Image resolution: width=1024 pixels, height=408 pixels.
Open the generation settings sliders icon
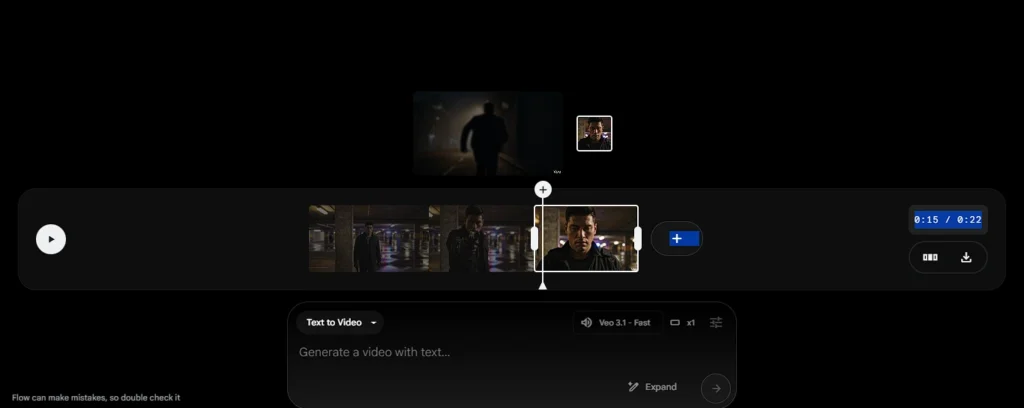click(x=716, y=322)
